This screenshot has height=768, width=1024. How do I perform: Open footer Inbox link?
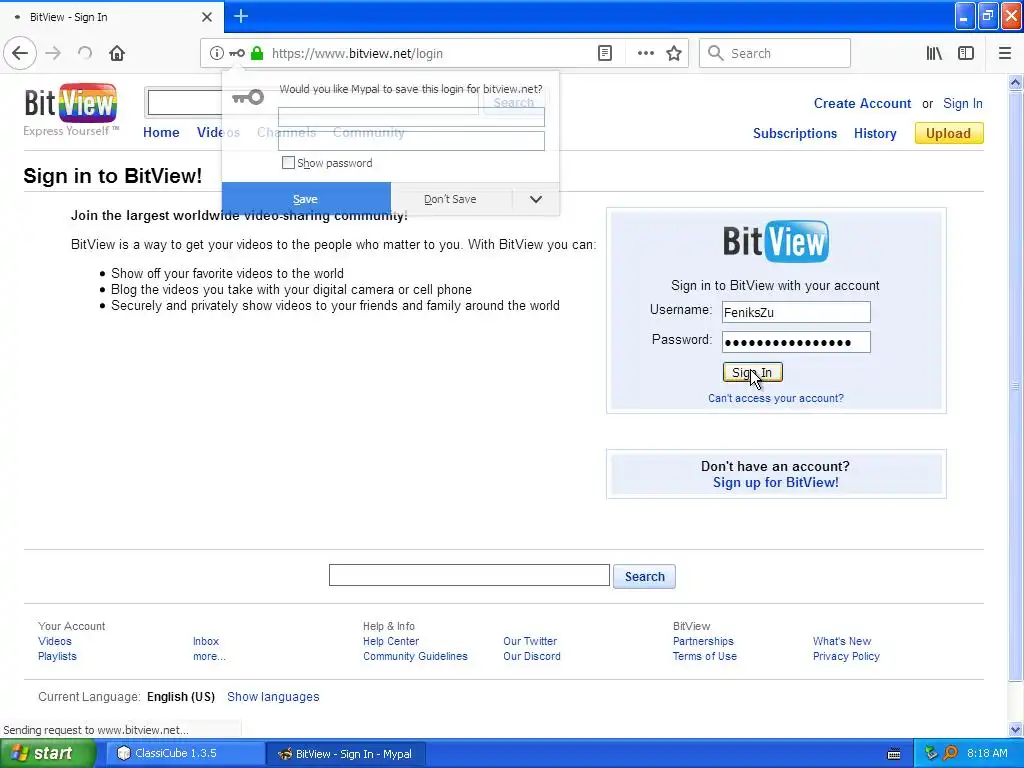tap(206, 641)
